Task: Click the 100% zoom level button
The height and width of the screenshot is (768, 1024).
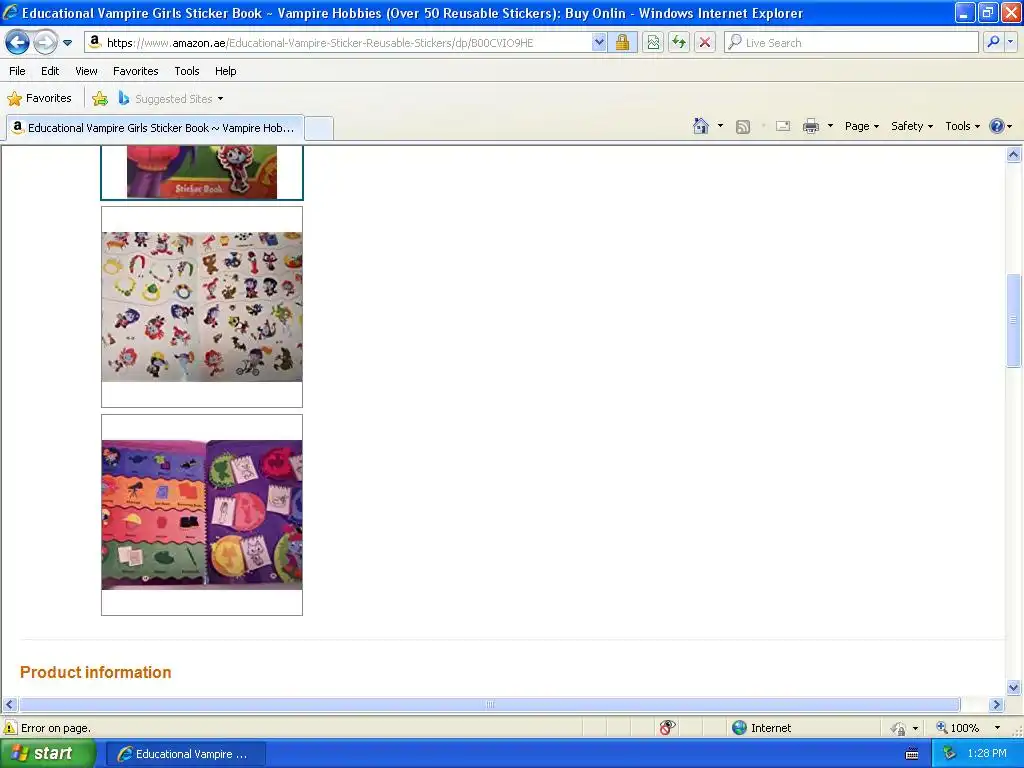Action: coord(958,728)
